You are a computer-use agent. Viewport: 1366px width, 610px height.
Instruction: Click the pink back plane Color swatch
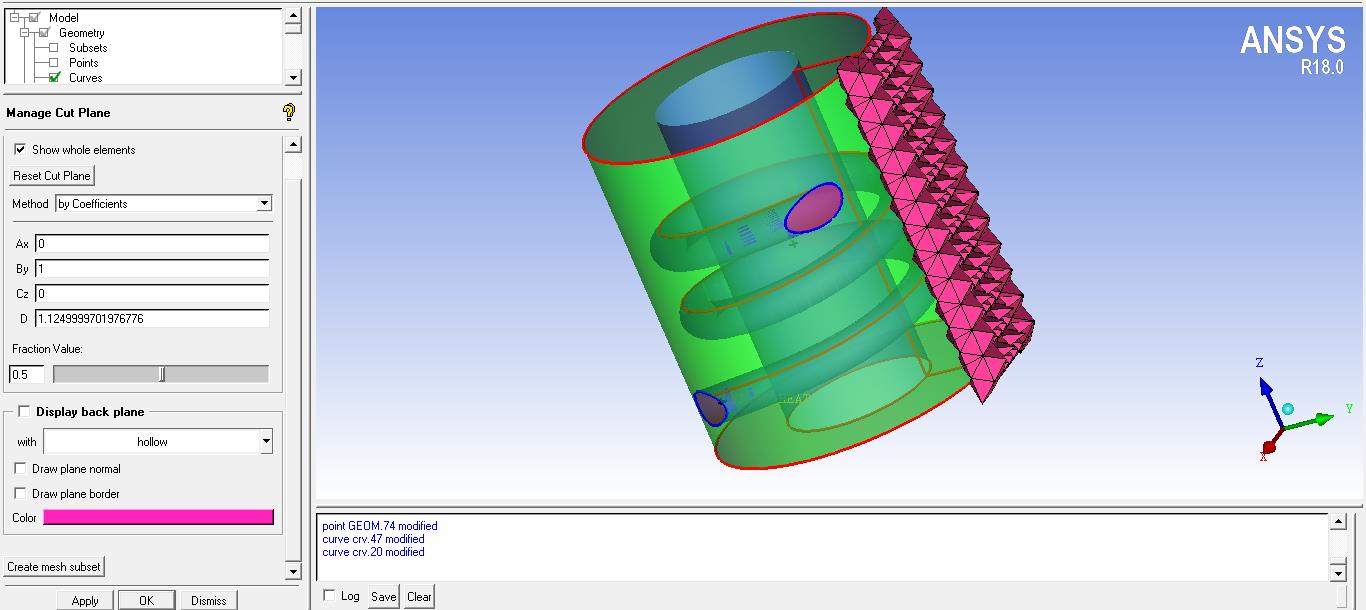(x=160, y=517)
